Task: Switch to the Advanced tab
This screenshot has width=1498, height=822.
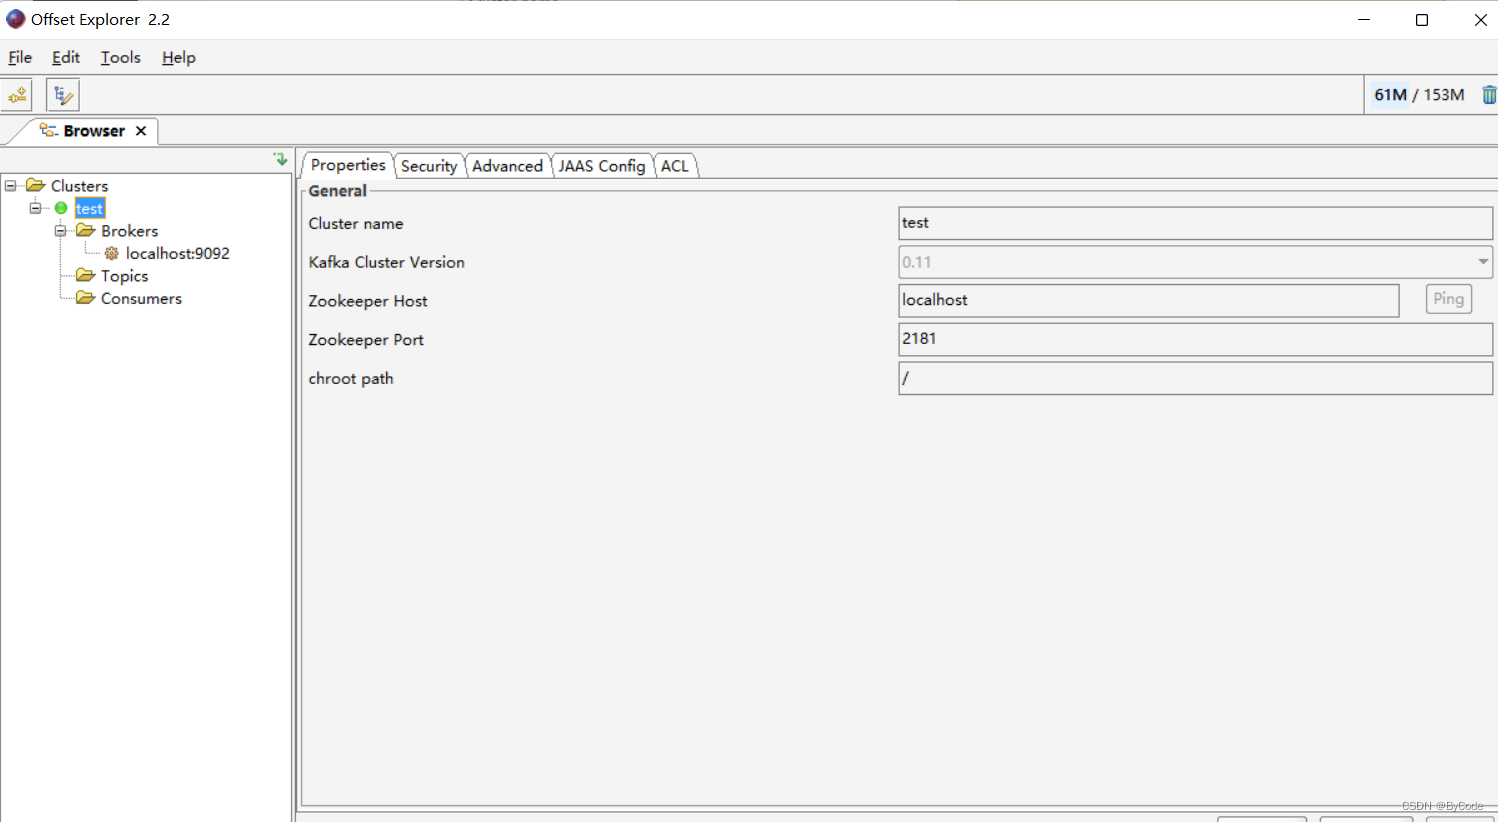Action: pyautogui.click(x=507, y=166)
